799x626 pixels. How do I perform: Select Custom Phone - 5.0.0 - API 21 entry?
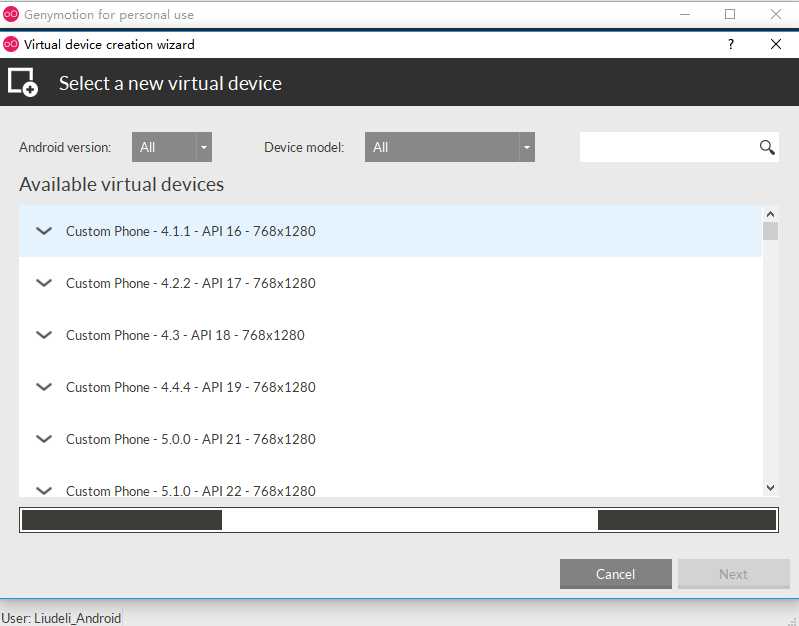pyautogui.click(x=390, y=439)
